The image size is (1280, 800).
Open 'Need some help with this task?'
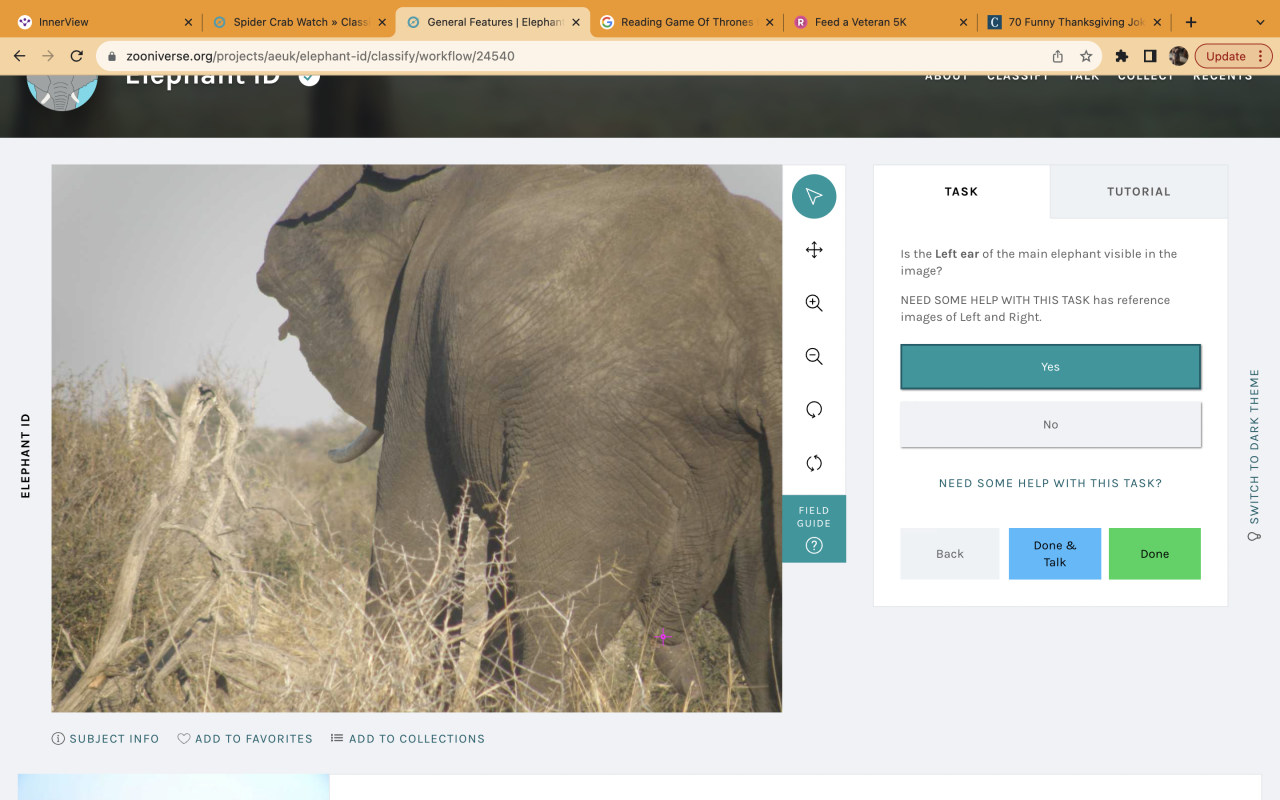click(x=1050, y=483)
